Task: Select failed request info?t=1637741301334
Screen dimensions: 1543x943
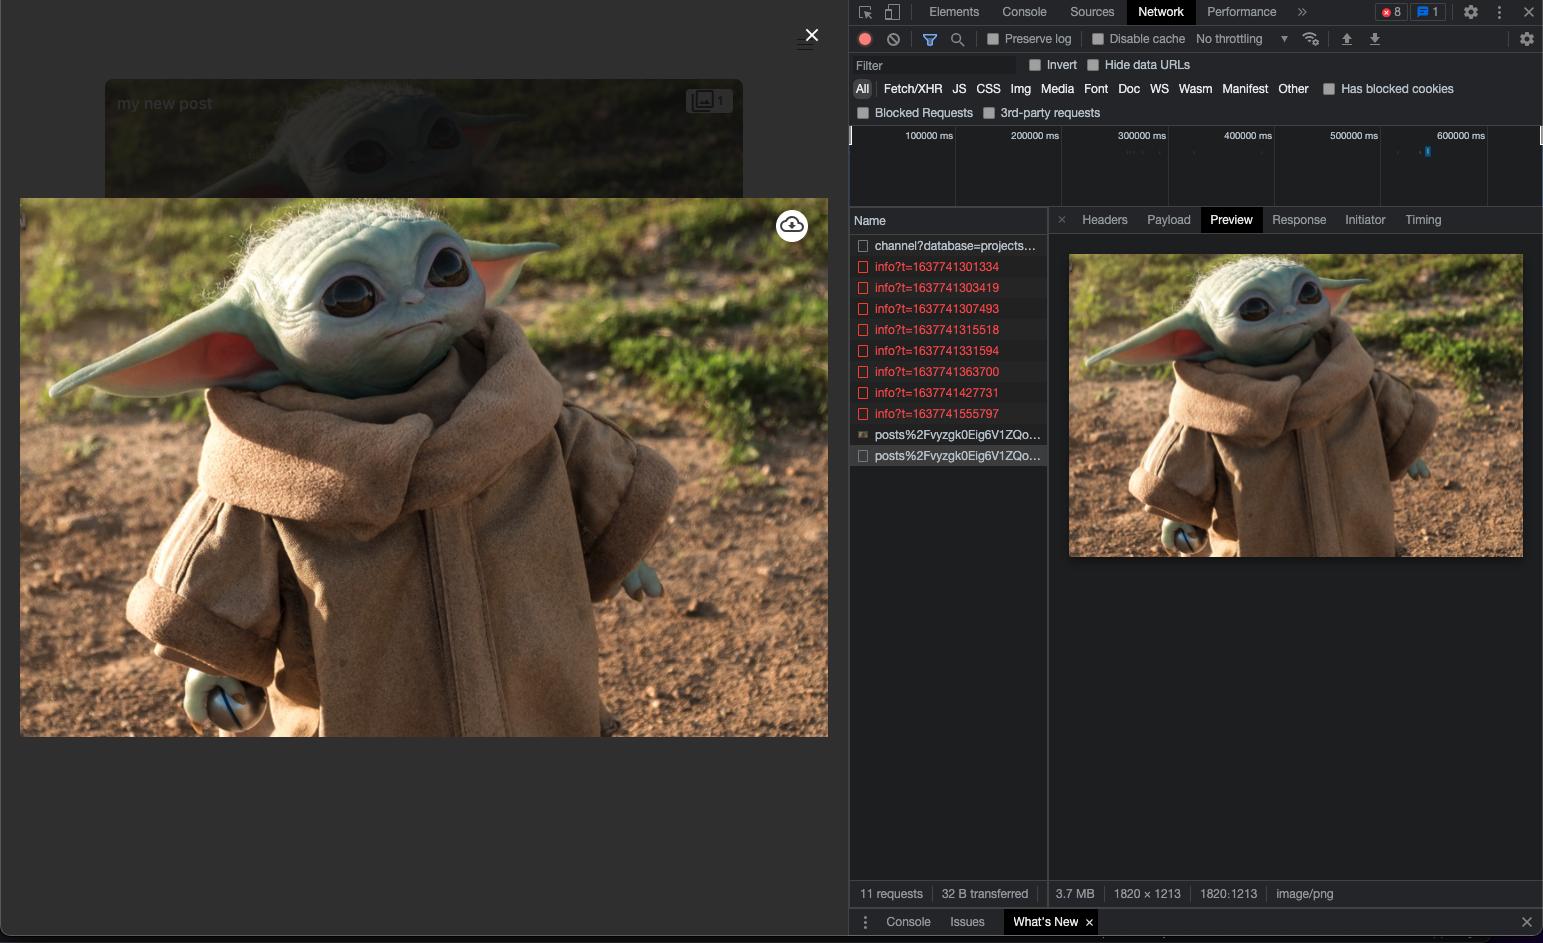Action: [948, 267]
